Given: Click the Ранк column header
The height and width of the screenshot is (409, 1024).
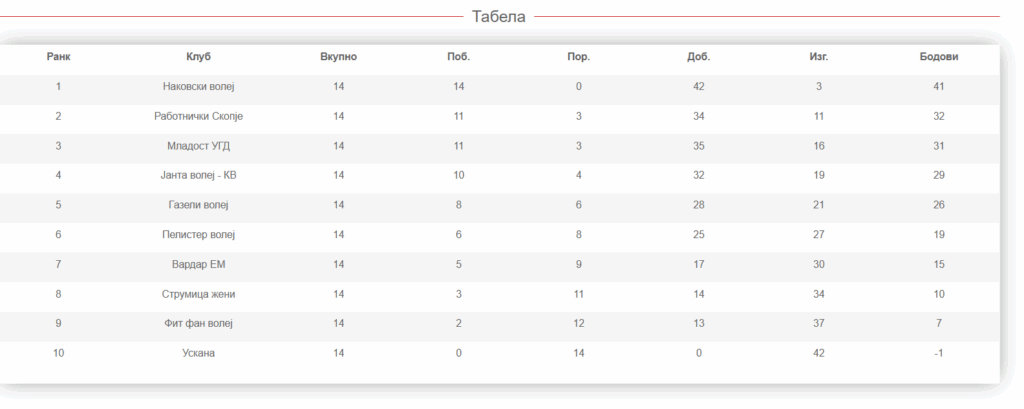Looking at the screenshot, I should [x=59, y=57].
